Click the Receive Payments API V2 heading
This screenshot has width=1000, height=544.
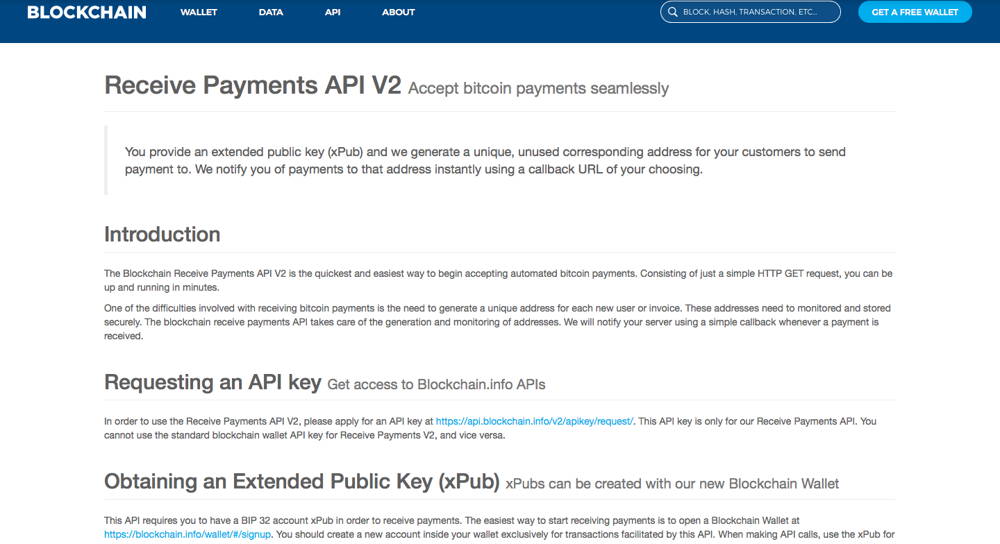click(x=253, y=85)
